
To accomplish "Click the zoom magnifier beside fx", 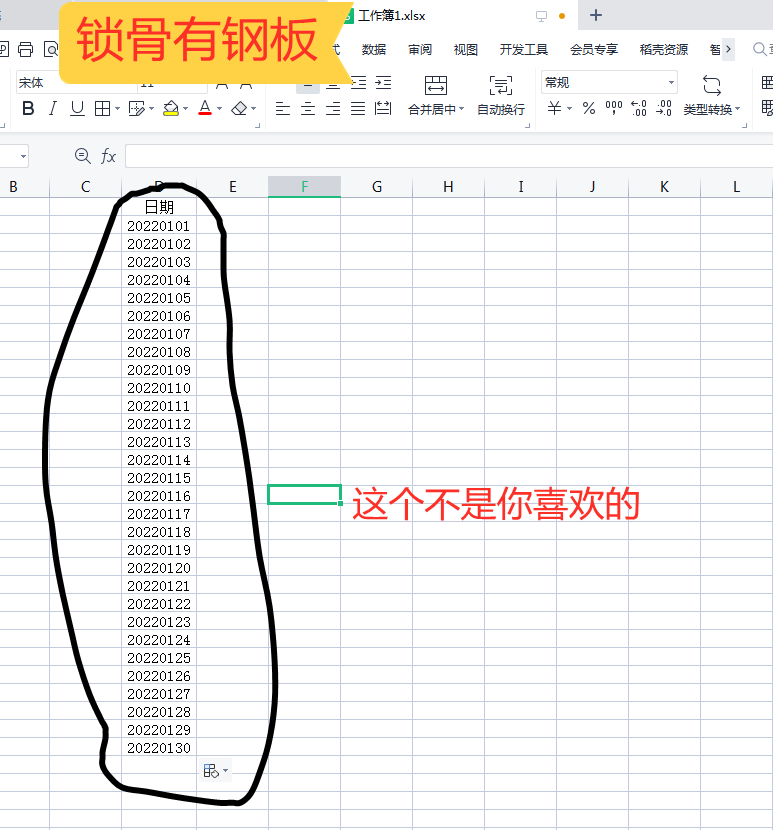I will (x=83, y=156).
